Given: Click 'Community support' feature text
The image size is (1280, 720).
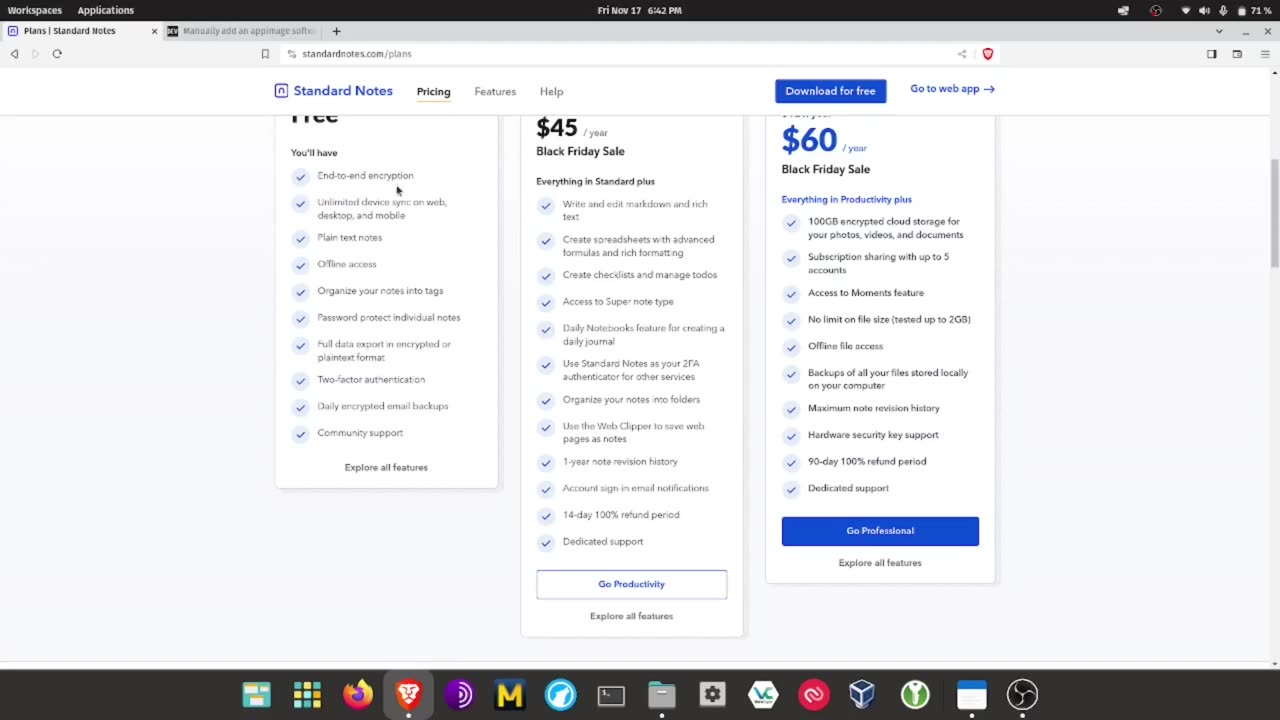Looking at the screenshot, I should tap(360, 433).
